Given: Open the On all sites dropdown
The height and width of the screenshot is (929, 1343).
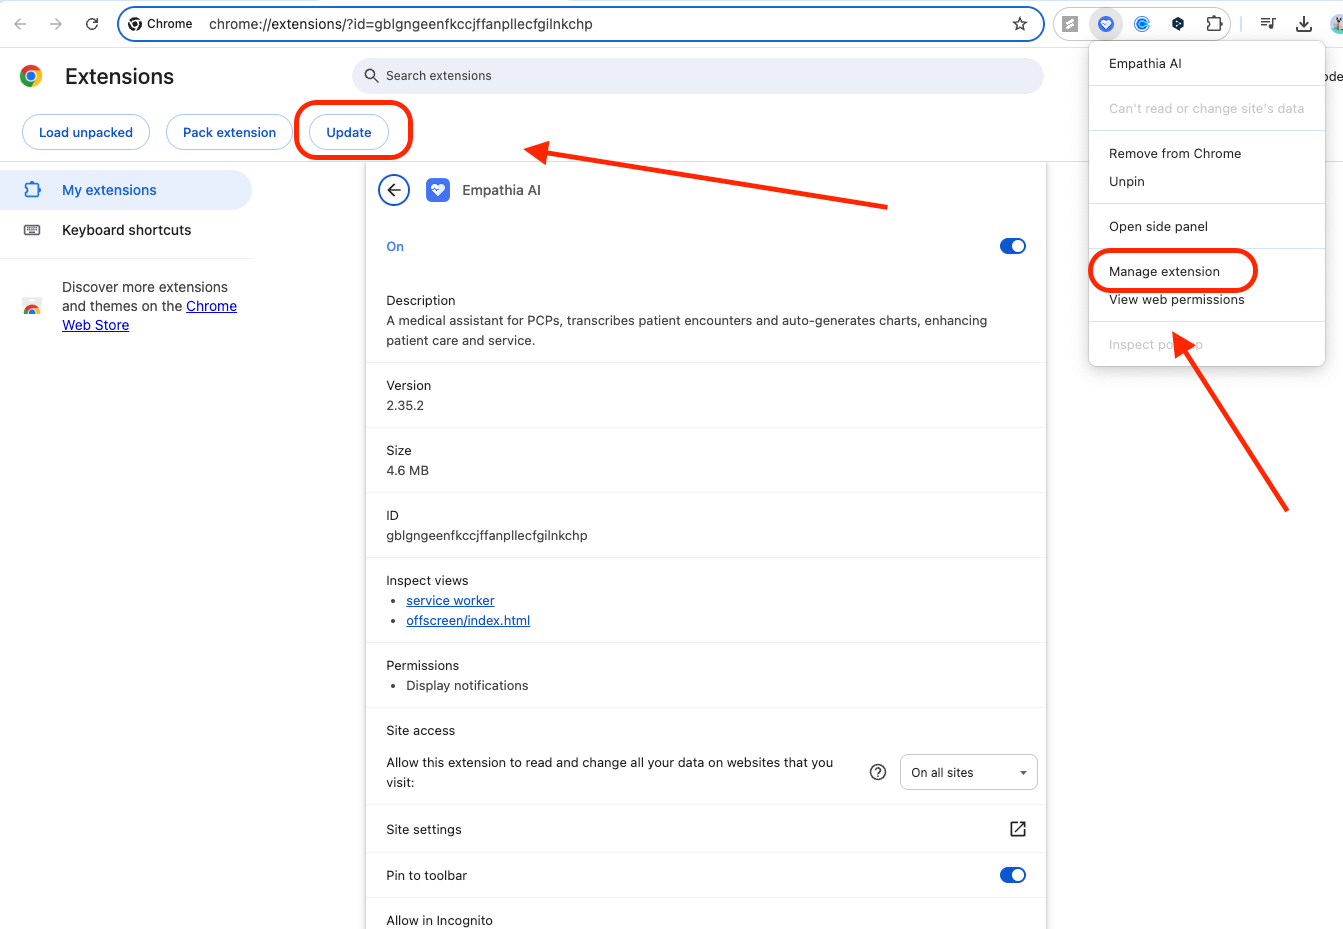Looking at the screenshot, I should [x=969, y=772].
